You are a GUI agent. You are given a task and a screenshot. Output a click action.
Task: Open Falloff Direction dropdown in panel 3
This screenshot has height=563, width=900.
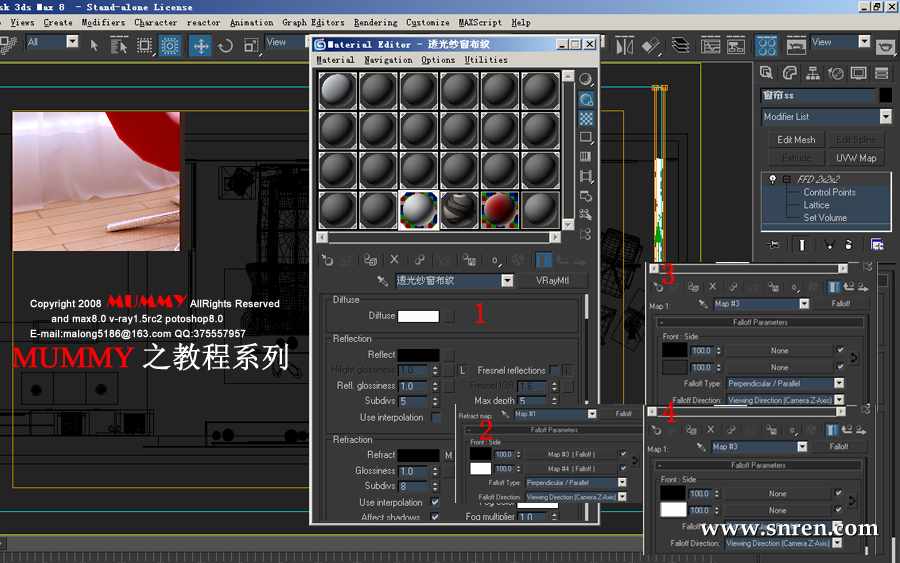(839, 399)
